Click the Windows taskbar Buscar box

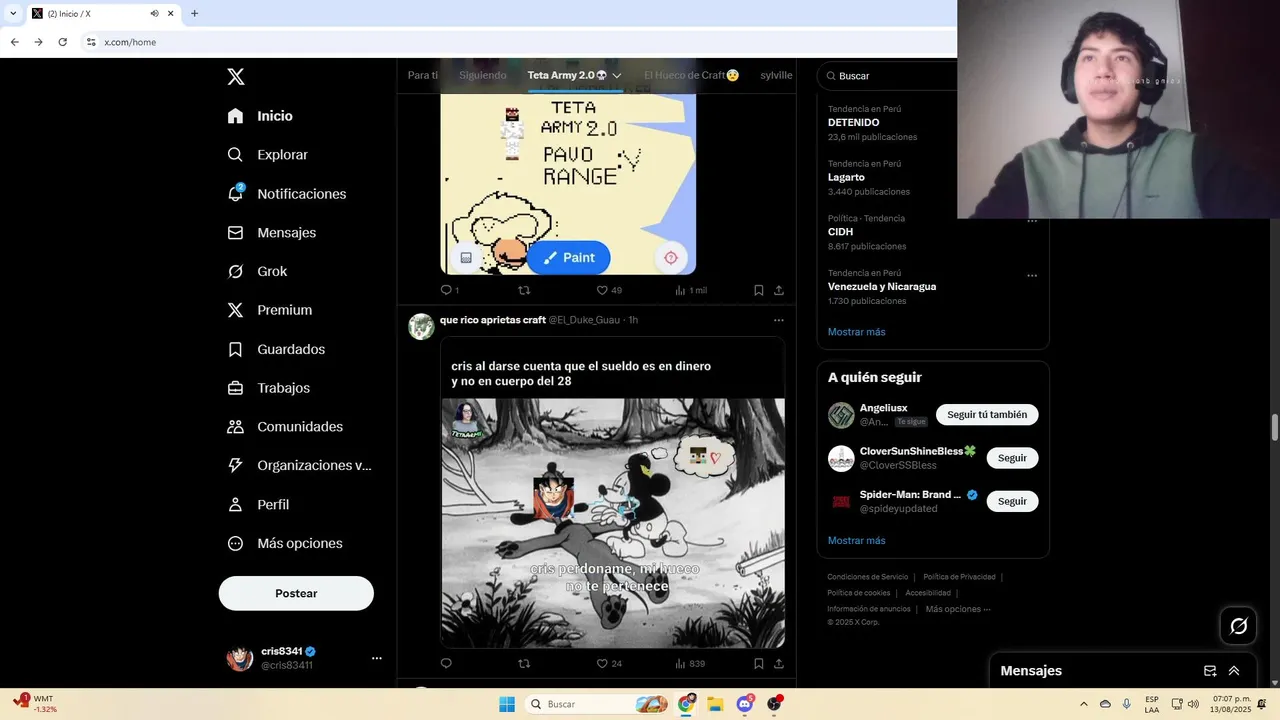tap(597, 704)
